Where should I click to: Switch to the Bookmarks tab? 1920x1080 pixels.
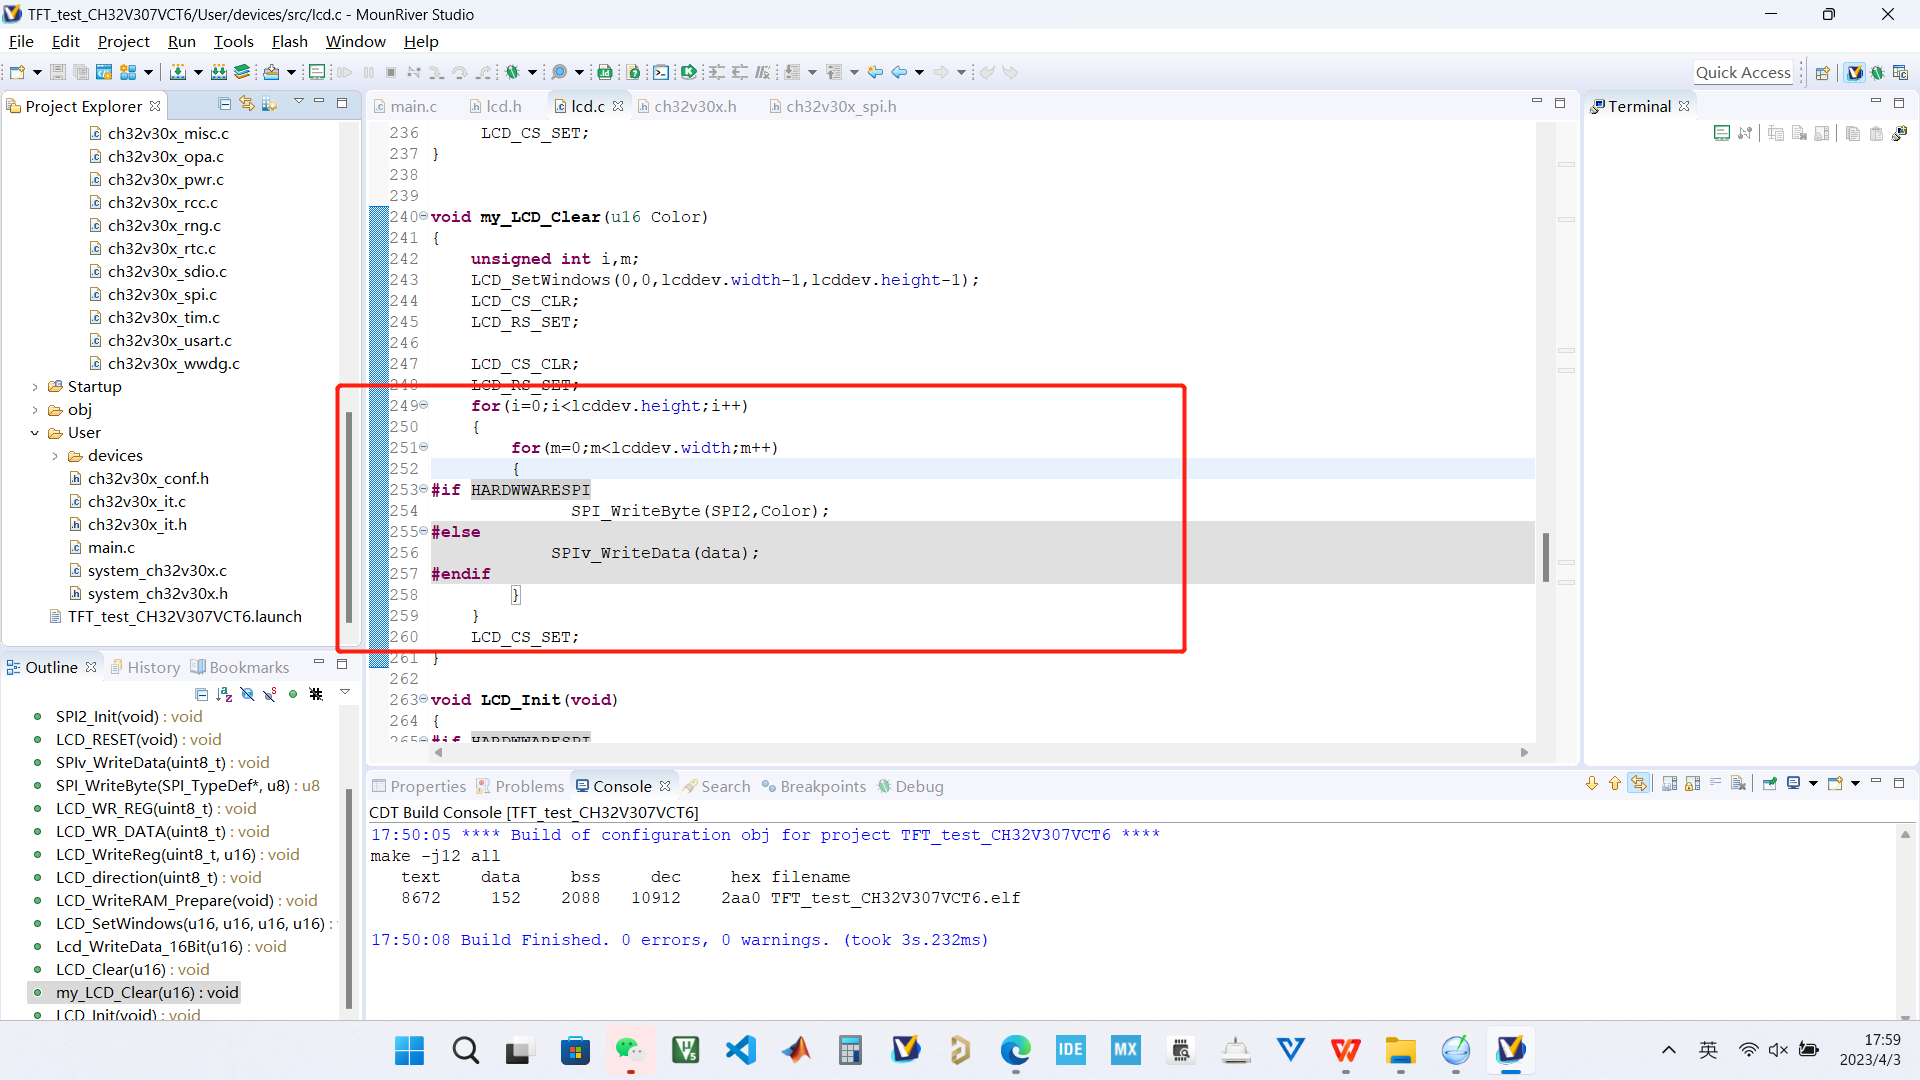pyautogui.click(x=240, y=667)
